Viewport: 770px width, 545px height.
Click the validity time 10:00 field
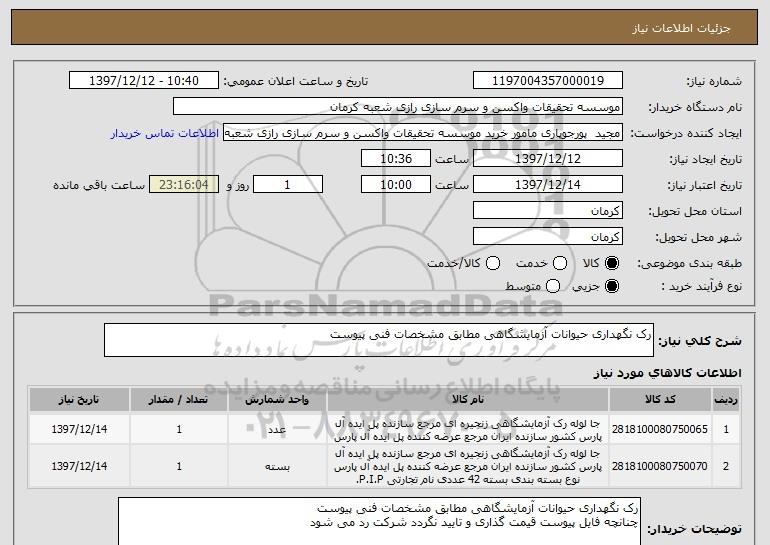396,185
